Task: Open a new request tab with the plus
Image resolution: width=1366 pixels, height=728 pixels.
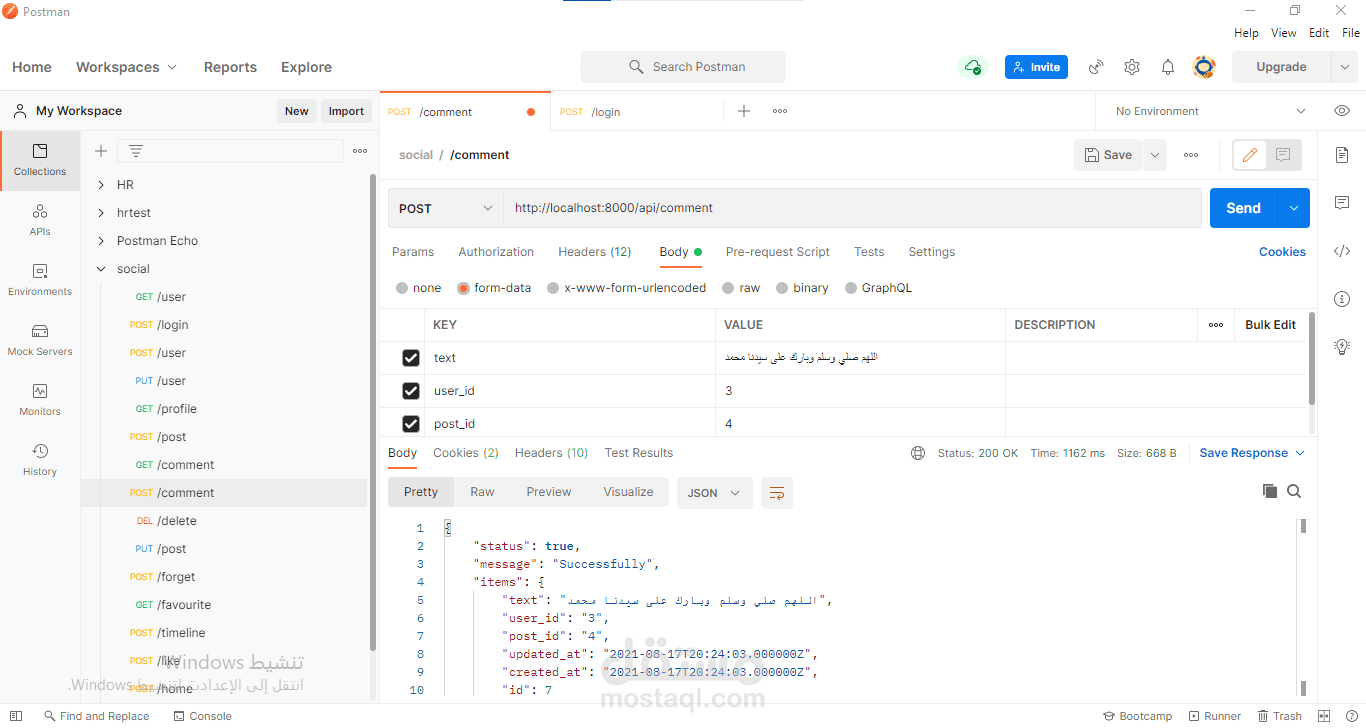Action: tap(744, 111)
